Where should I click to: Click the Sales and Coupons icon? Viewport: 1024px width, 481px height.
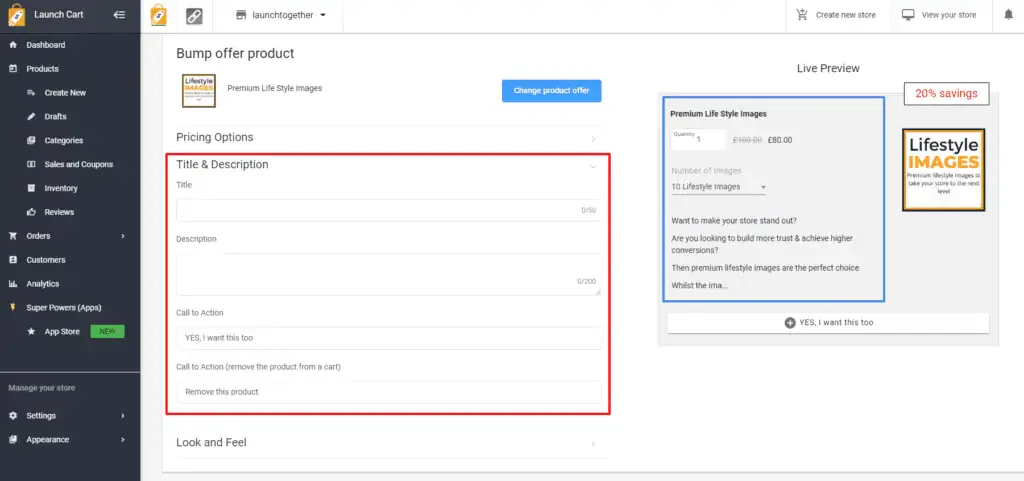click(x=31, y=164)
